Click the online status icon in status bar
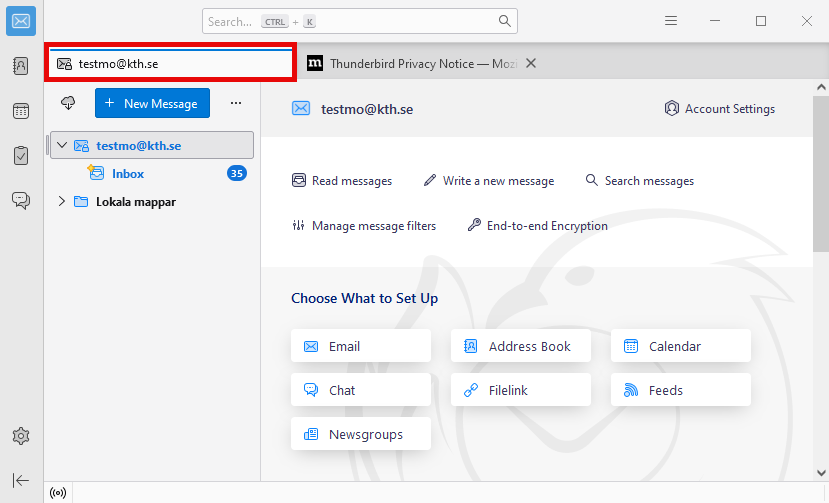The height and width of the screenshot is (503, 829). 58,492
